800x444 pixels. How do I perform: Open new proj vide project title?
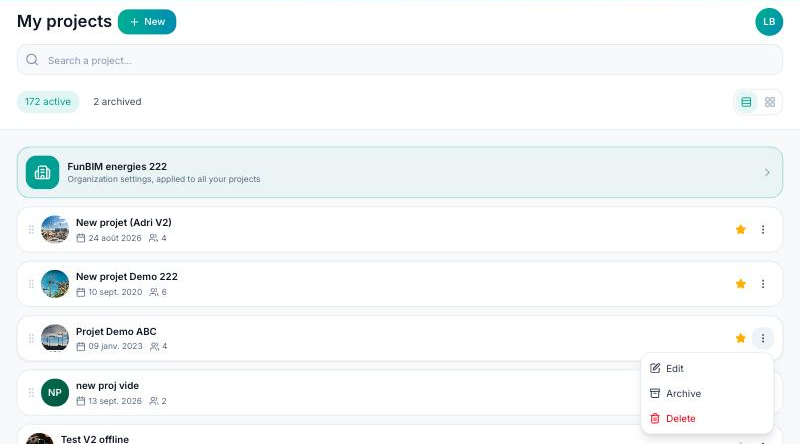[107, 386]
